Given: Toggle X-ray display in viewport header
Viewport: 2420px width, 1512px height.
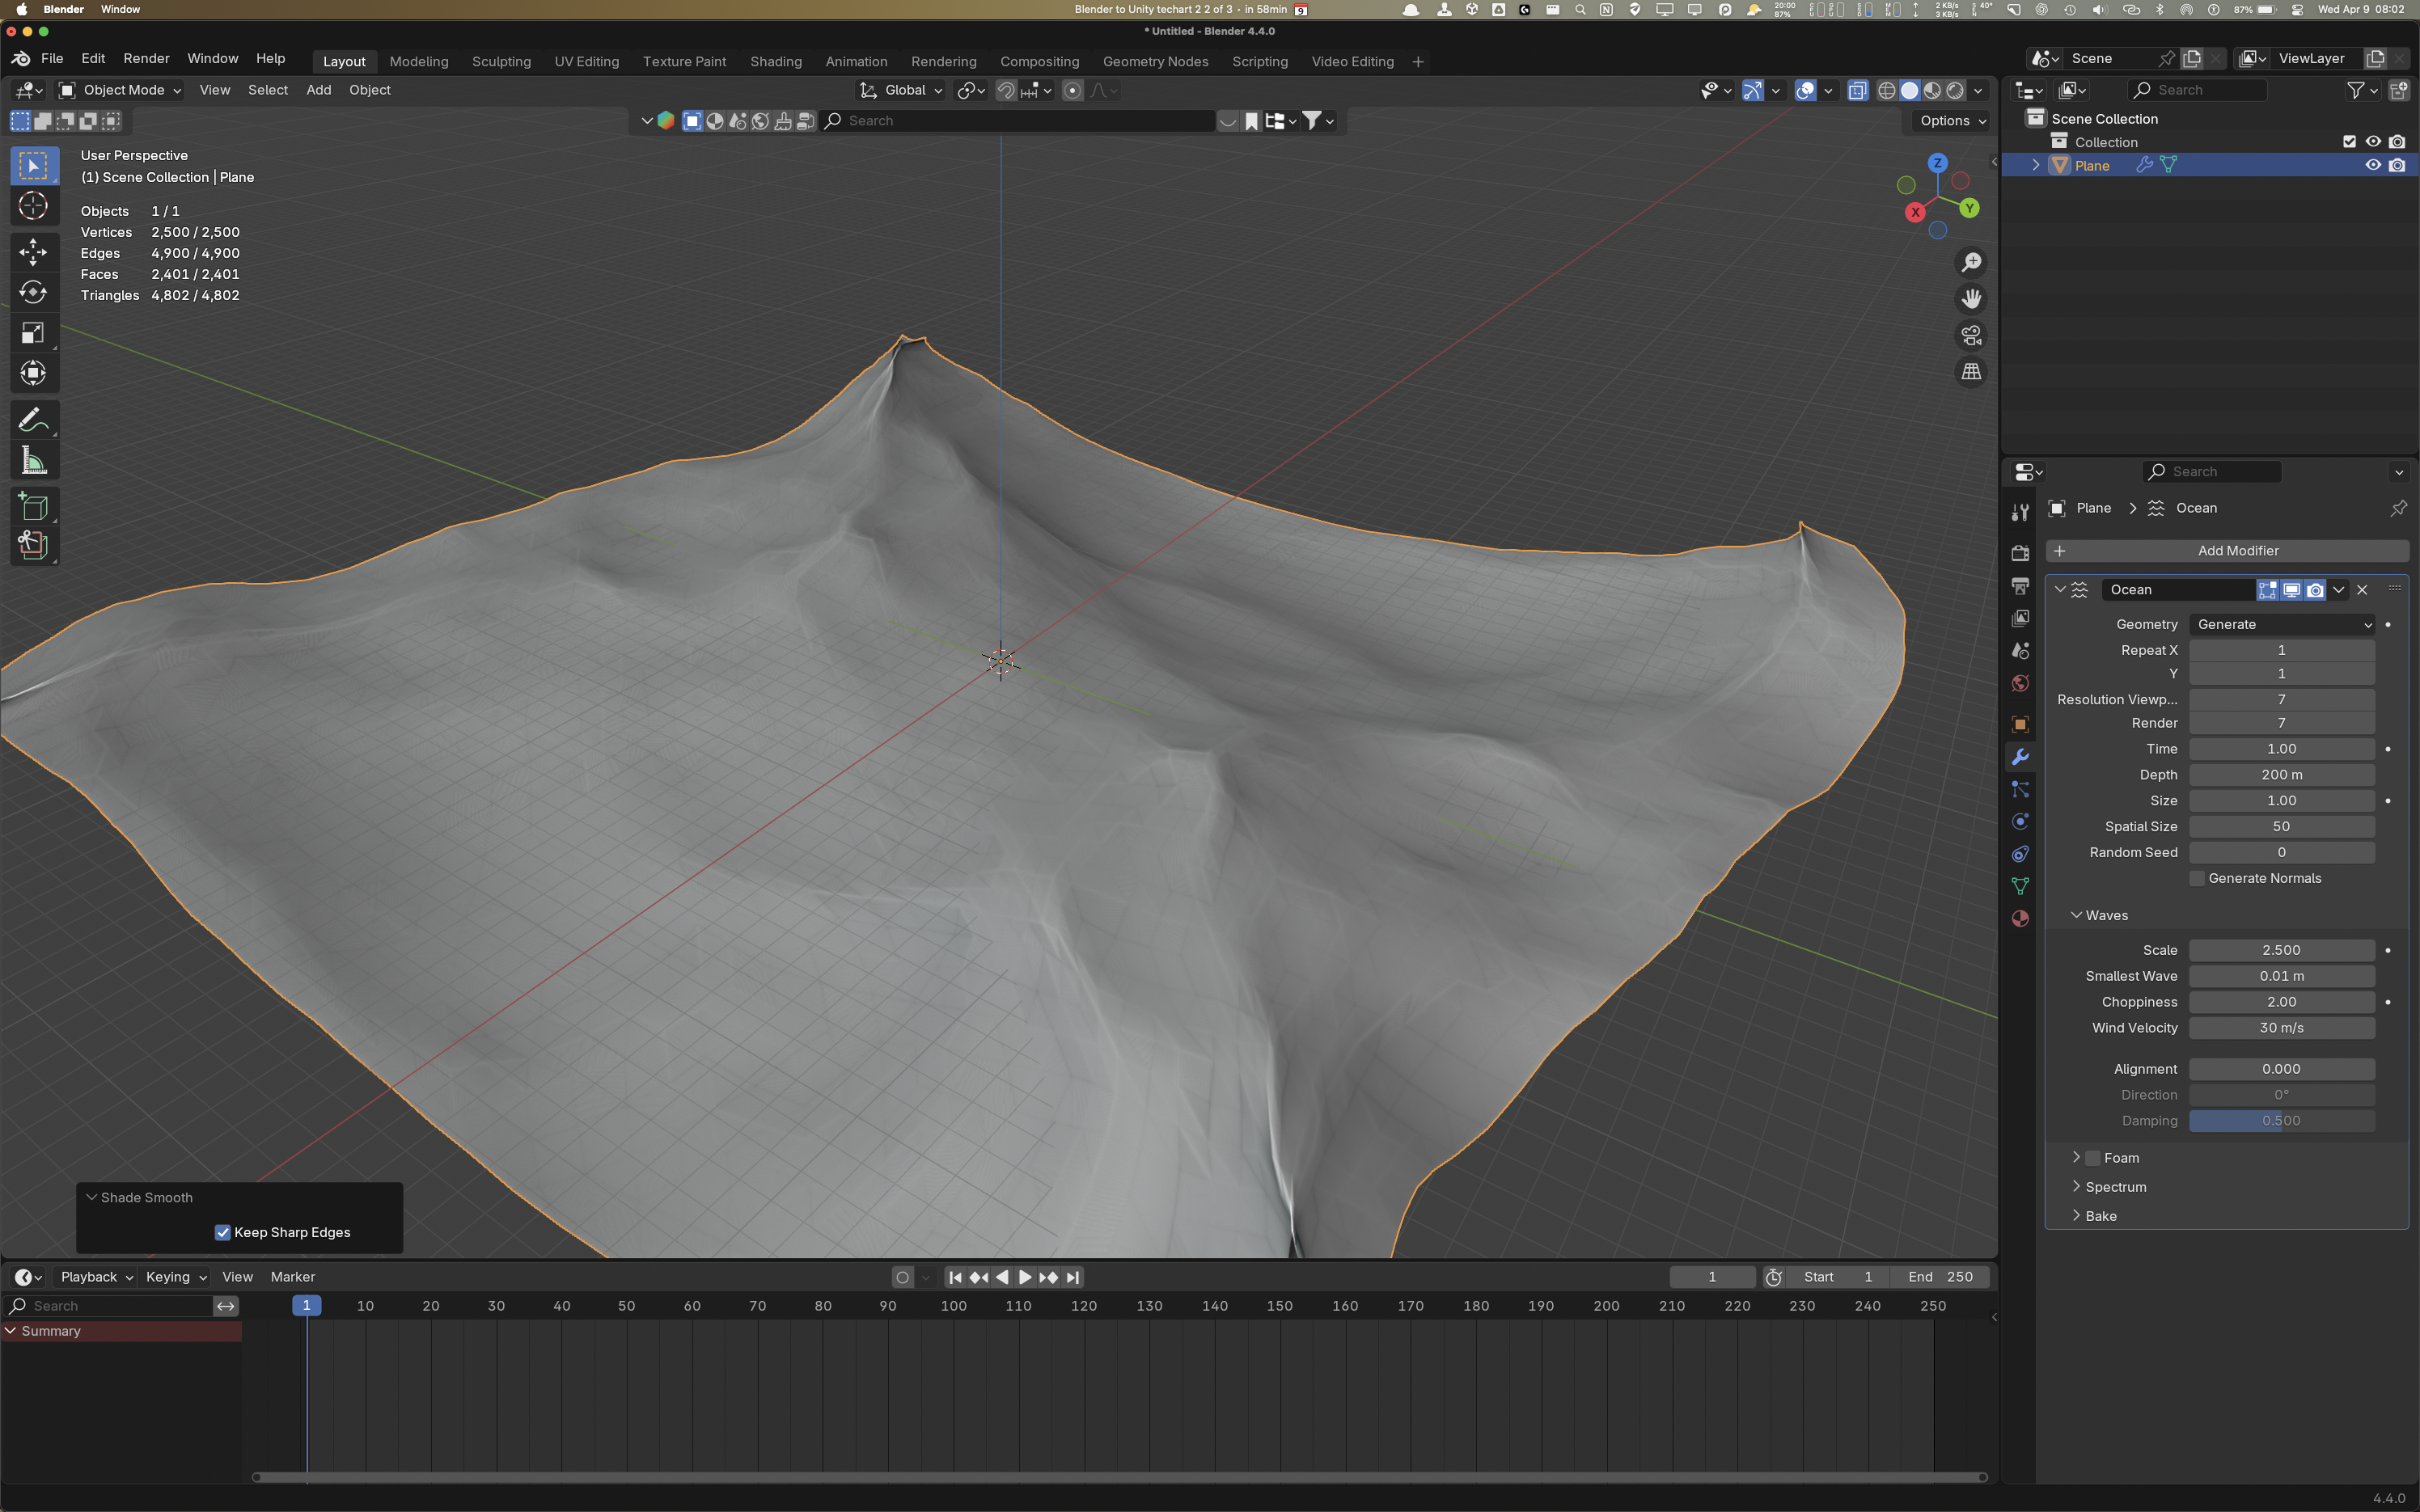Looking at the screenshot, I should pyautogui.click(x=1857, y=90).
